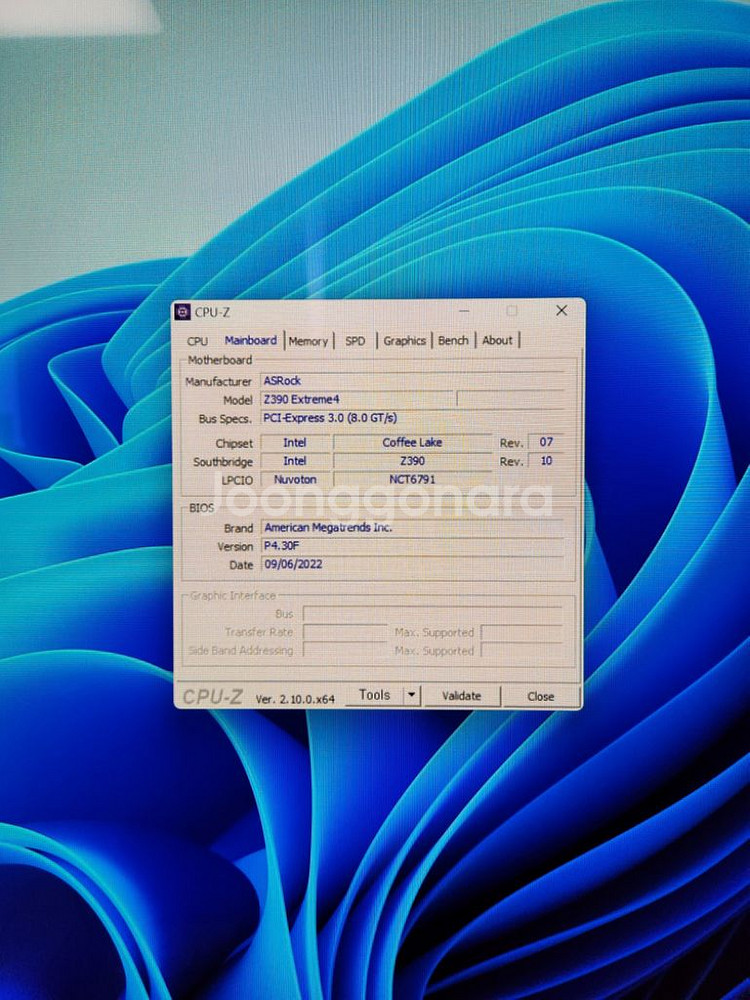Image resolution: width=750 pixels, height=1000 pixels.
Task: Open the Graphics tab
Action: coord(404,341)
